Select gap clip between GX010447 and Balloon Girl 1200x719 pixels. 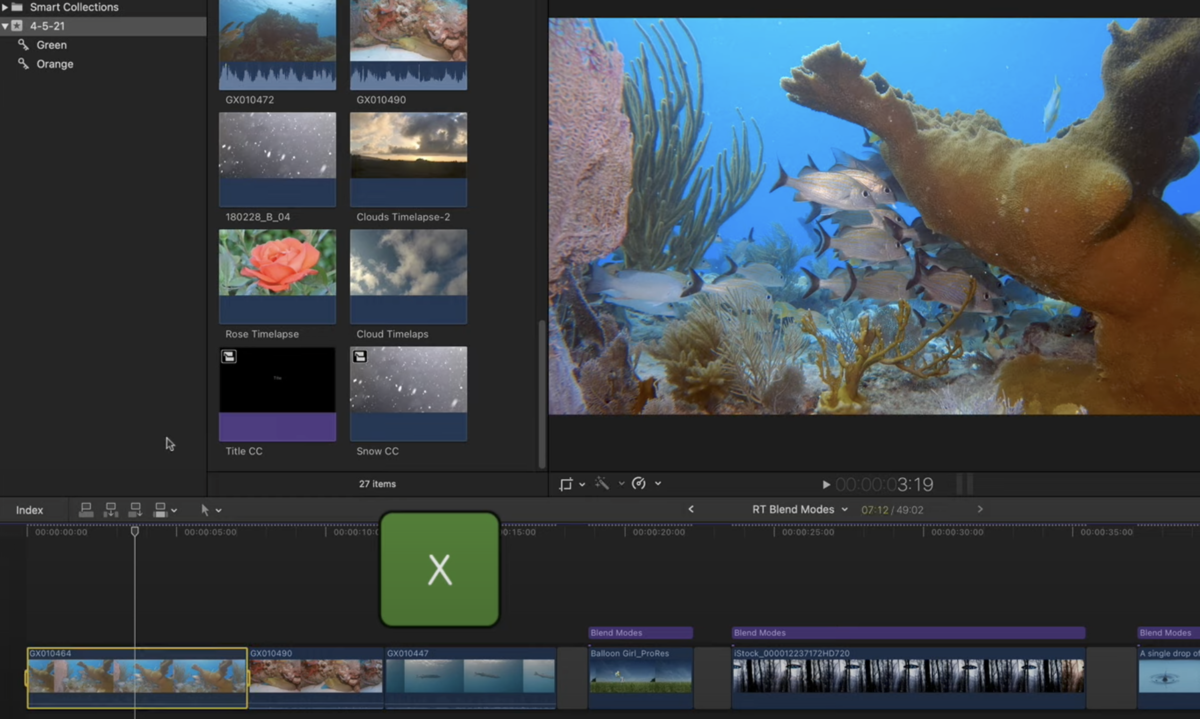(x=572, y=677)
